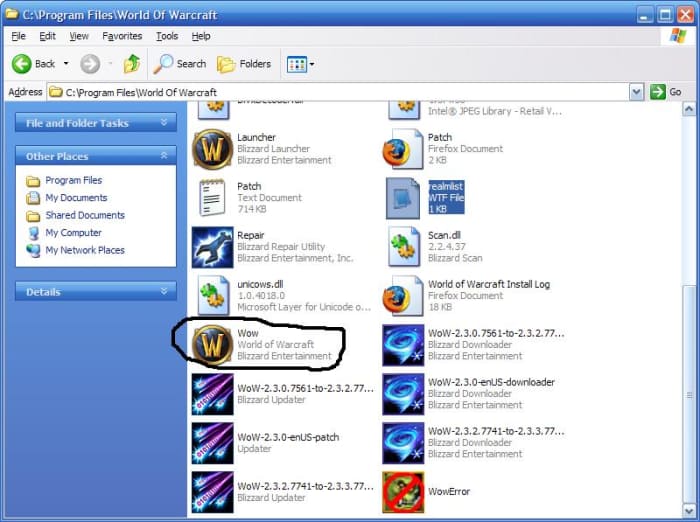
Task: Click the "18 KB" size text
Action: (440, 307)
